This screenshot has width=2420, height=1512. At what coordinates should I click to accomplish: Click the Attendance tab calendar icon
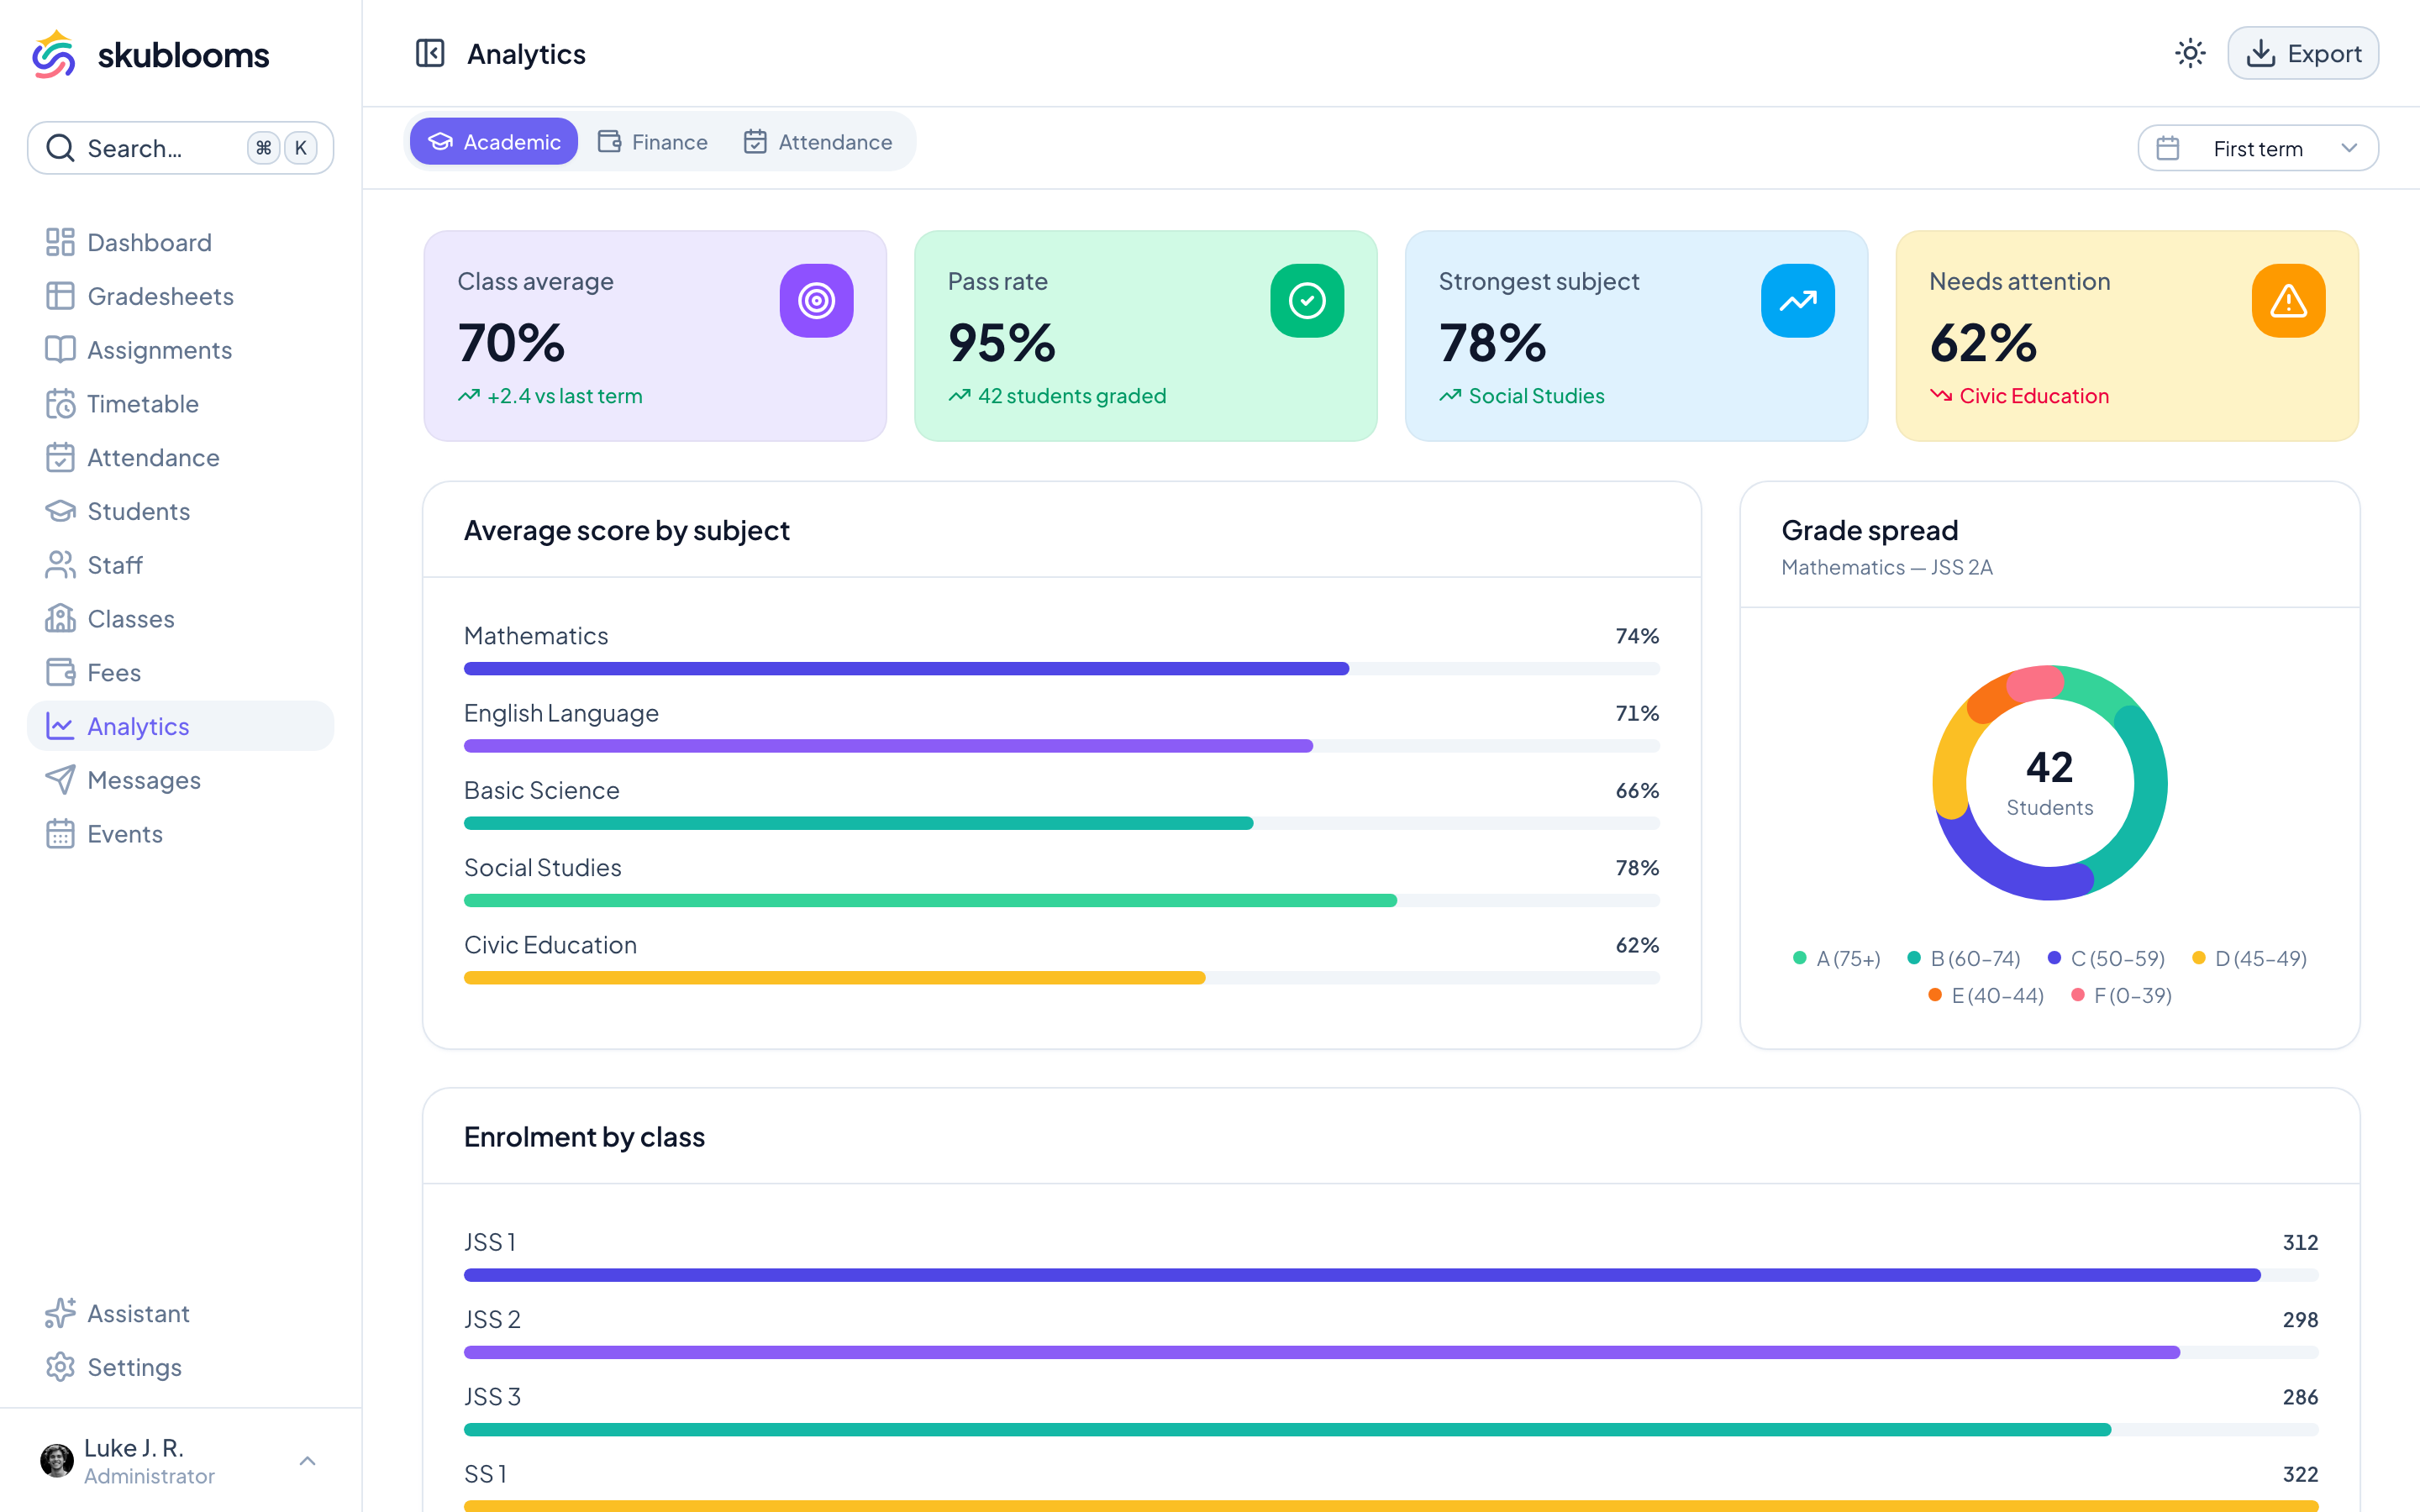[755, 142]
